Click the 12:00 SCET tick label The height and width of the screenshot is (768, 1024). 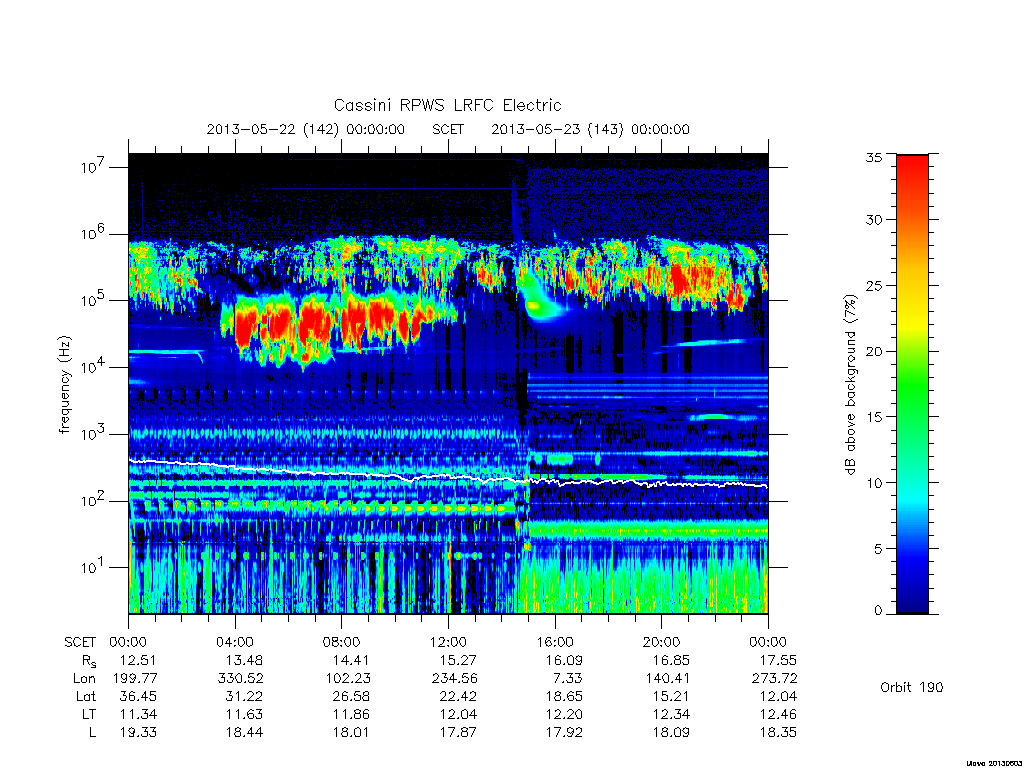pyautogui.click(x=449, y=642)
